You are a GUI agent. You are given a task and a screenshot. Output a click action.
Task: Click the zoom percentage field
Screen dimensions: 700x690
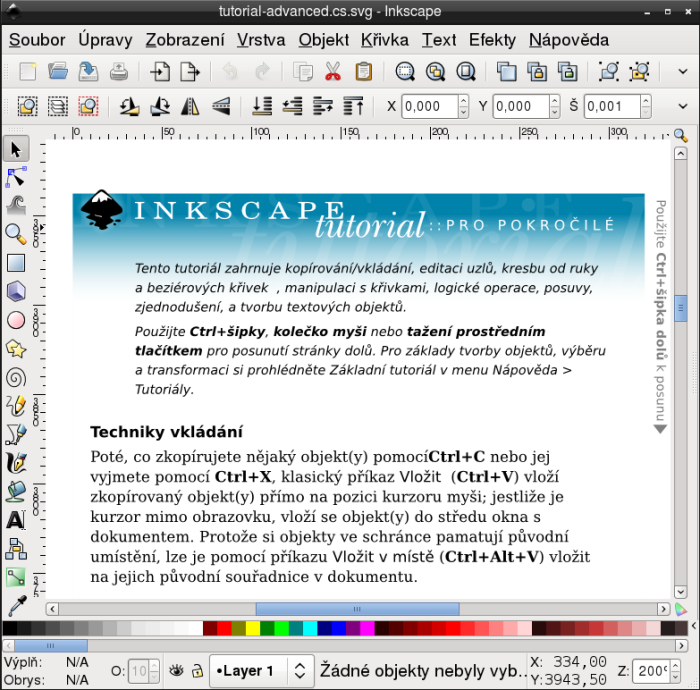[x=651, y=671]
